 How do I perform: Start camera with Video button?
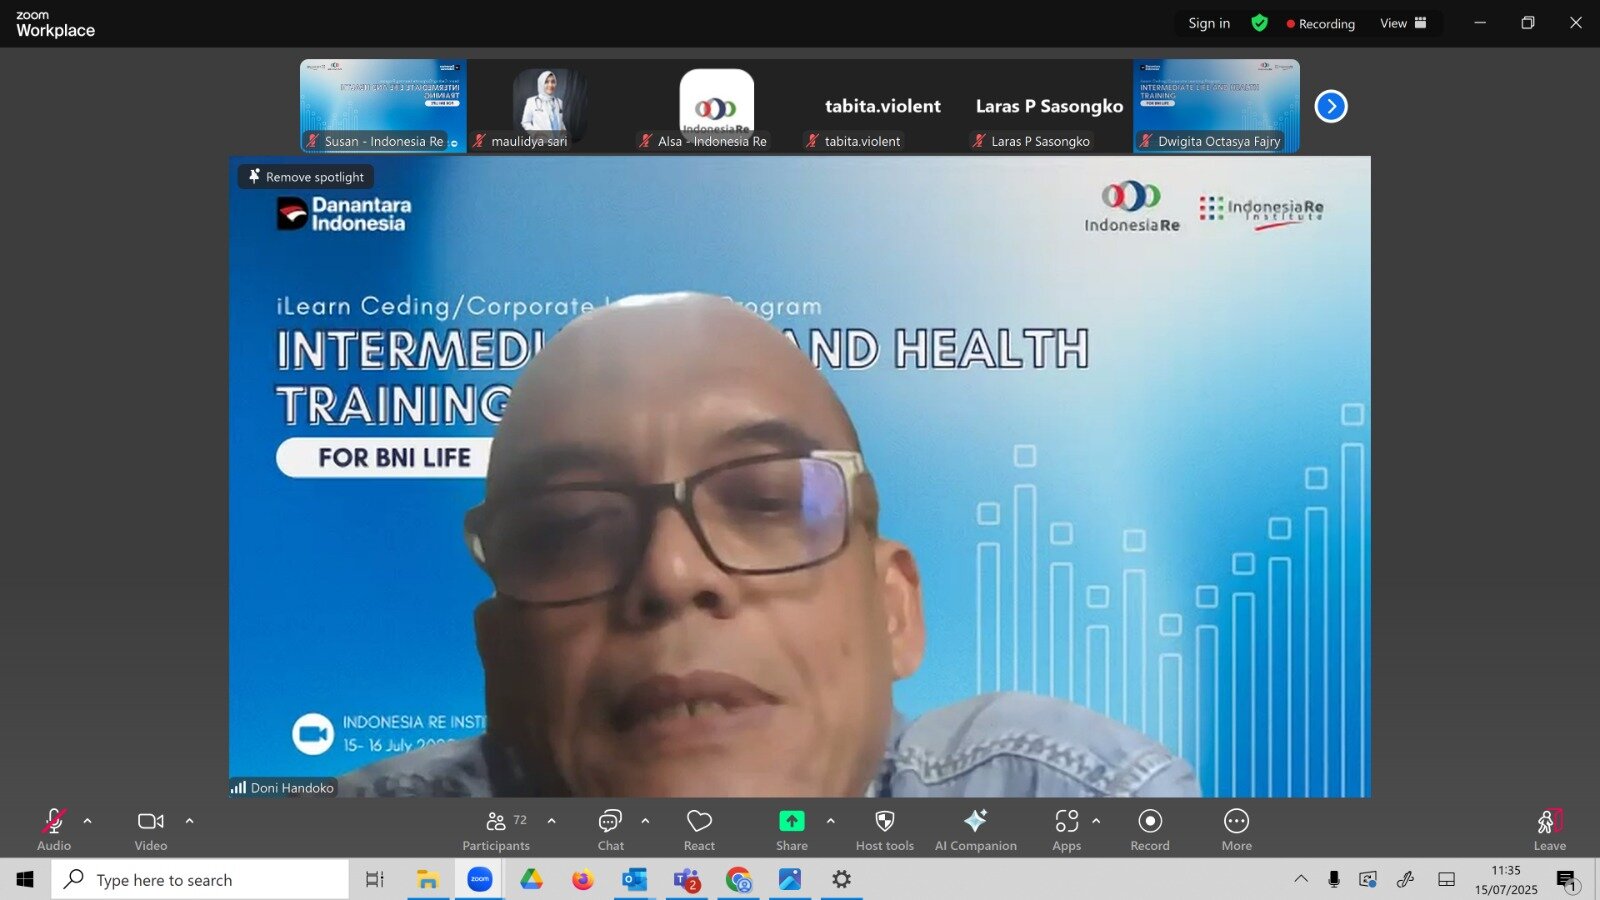(151, 829)
